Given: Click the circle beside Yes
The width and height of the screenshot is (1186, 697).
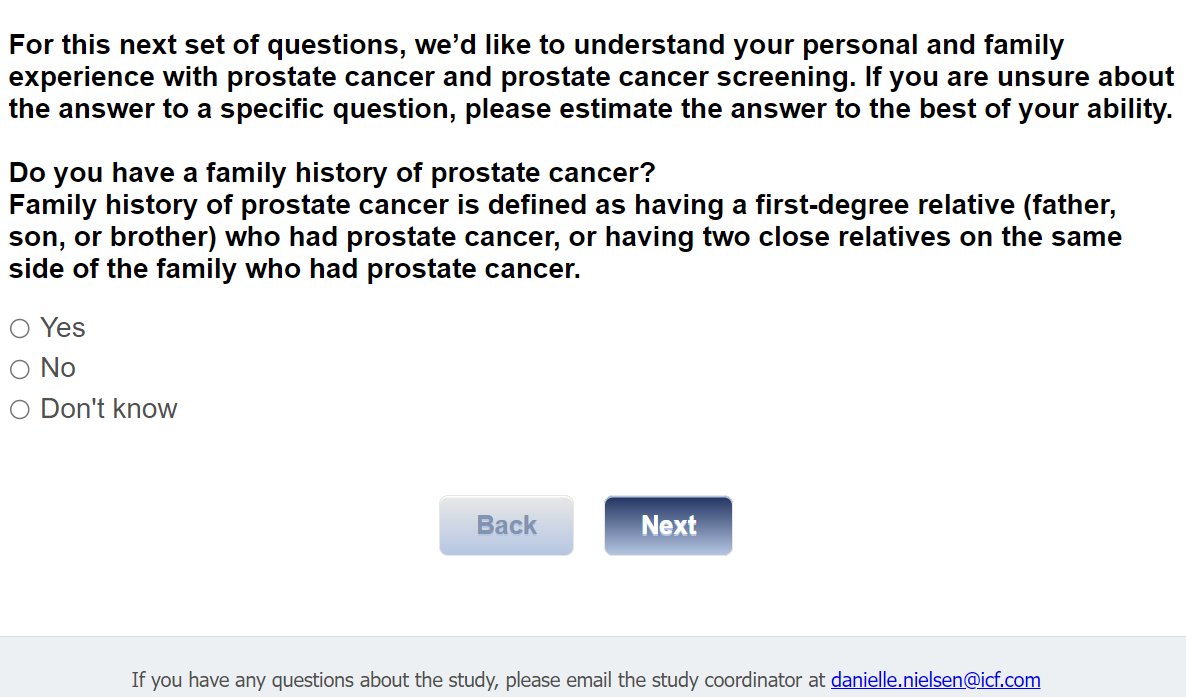Looking at the screenshot, I should click(20, 329).
